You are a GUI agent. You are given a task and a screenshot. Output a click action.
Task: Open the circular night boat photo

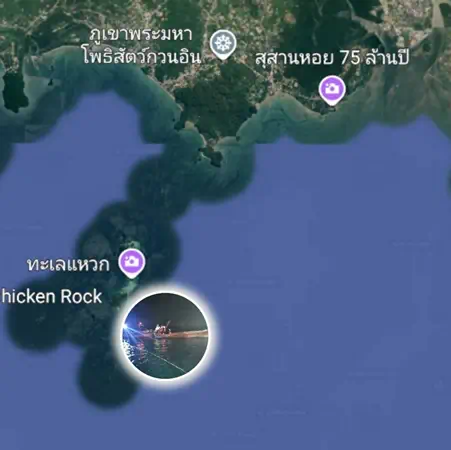point(167,336)
